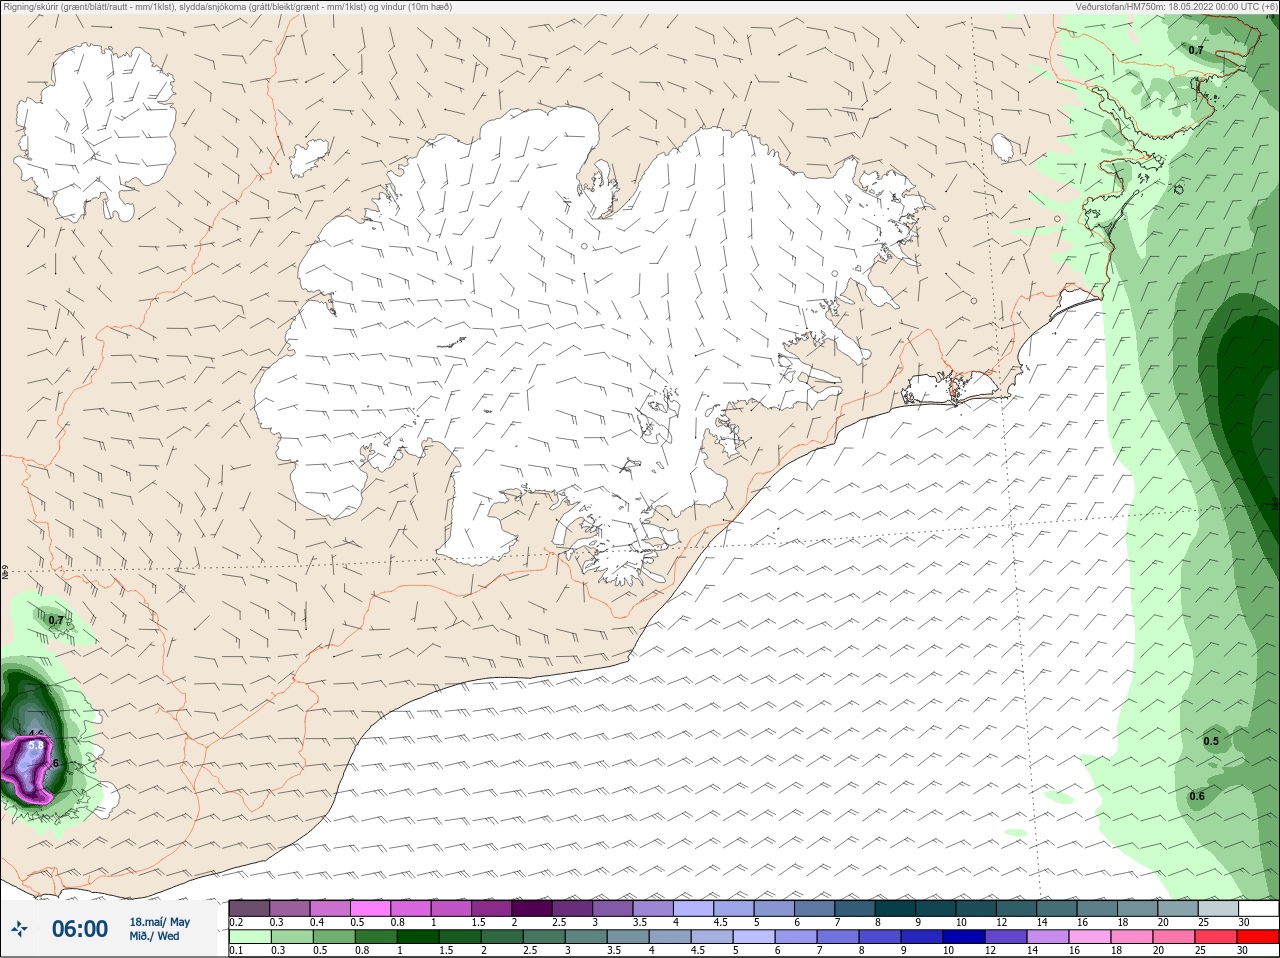This screenshot has width=1280, height=958.
Task: Click the dark green 1 swatch in bottom row
Action: [x=416, y=937]
